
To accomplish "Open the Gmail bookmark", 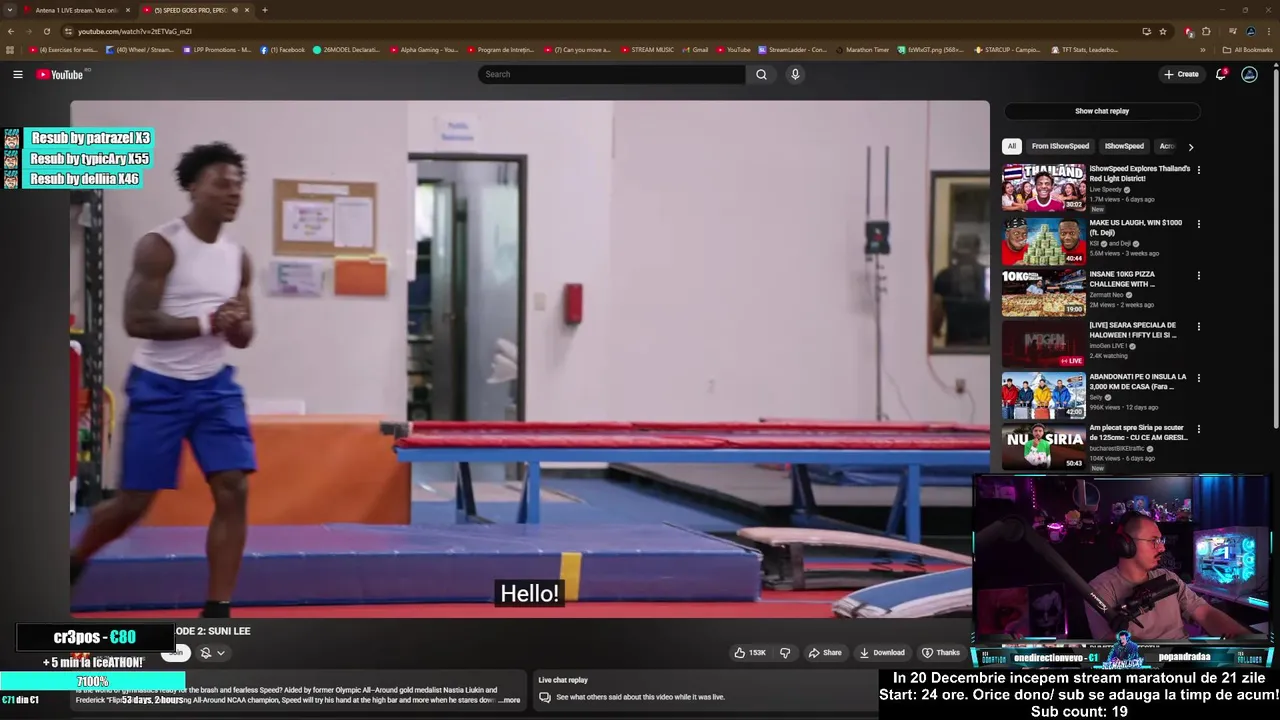I will [695, 50].
